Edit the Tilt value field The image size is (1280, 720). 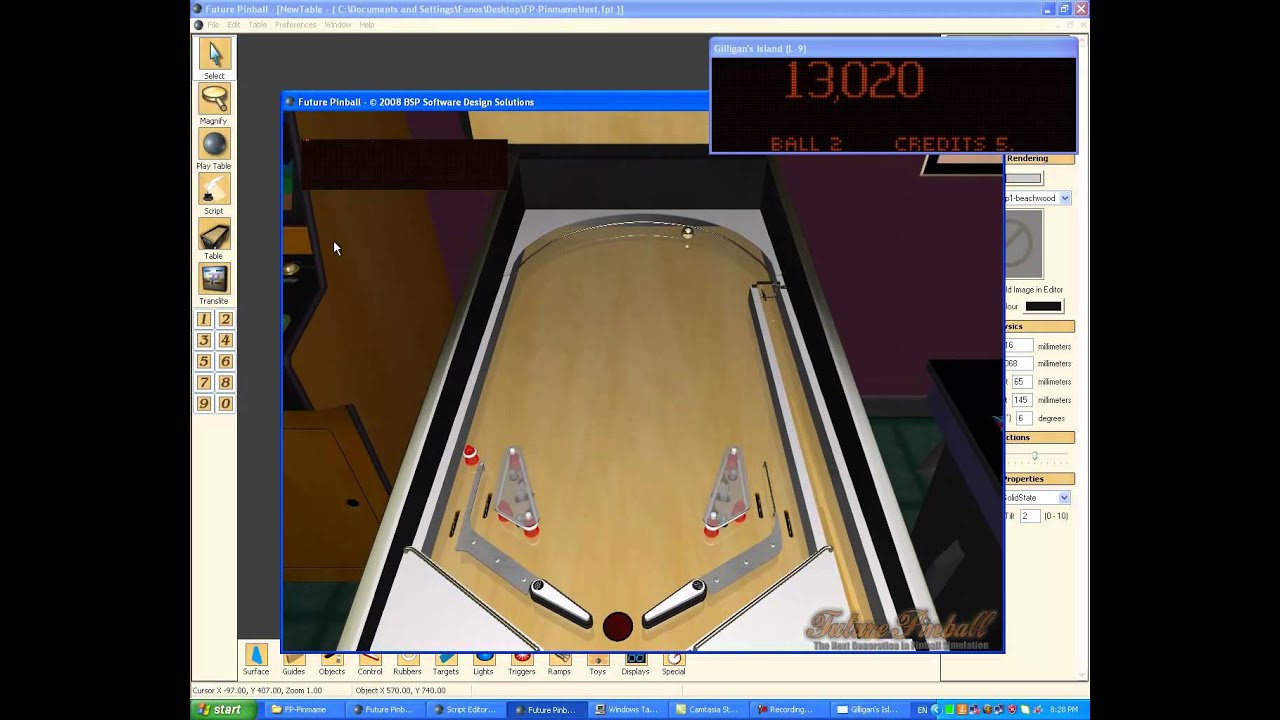pyautogui.click(x=1030, y=516)
